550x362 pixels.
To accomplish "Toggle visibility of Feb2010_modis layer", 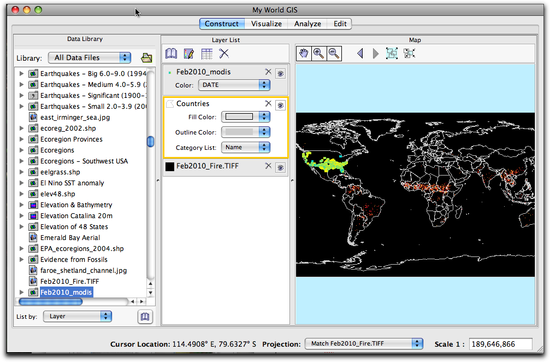I will [280, 73].
